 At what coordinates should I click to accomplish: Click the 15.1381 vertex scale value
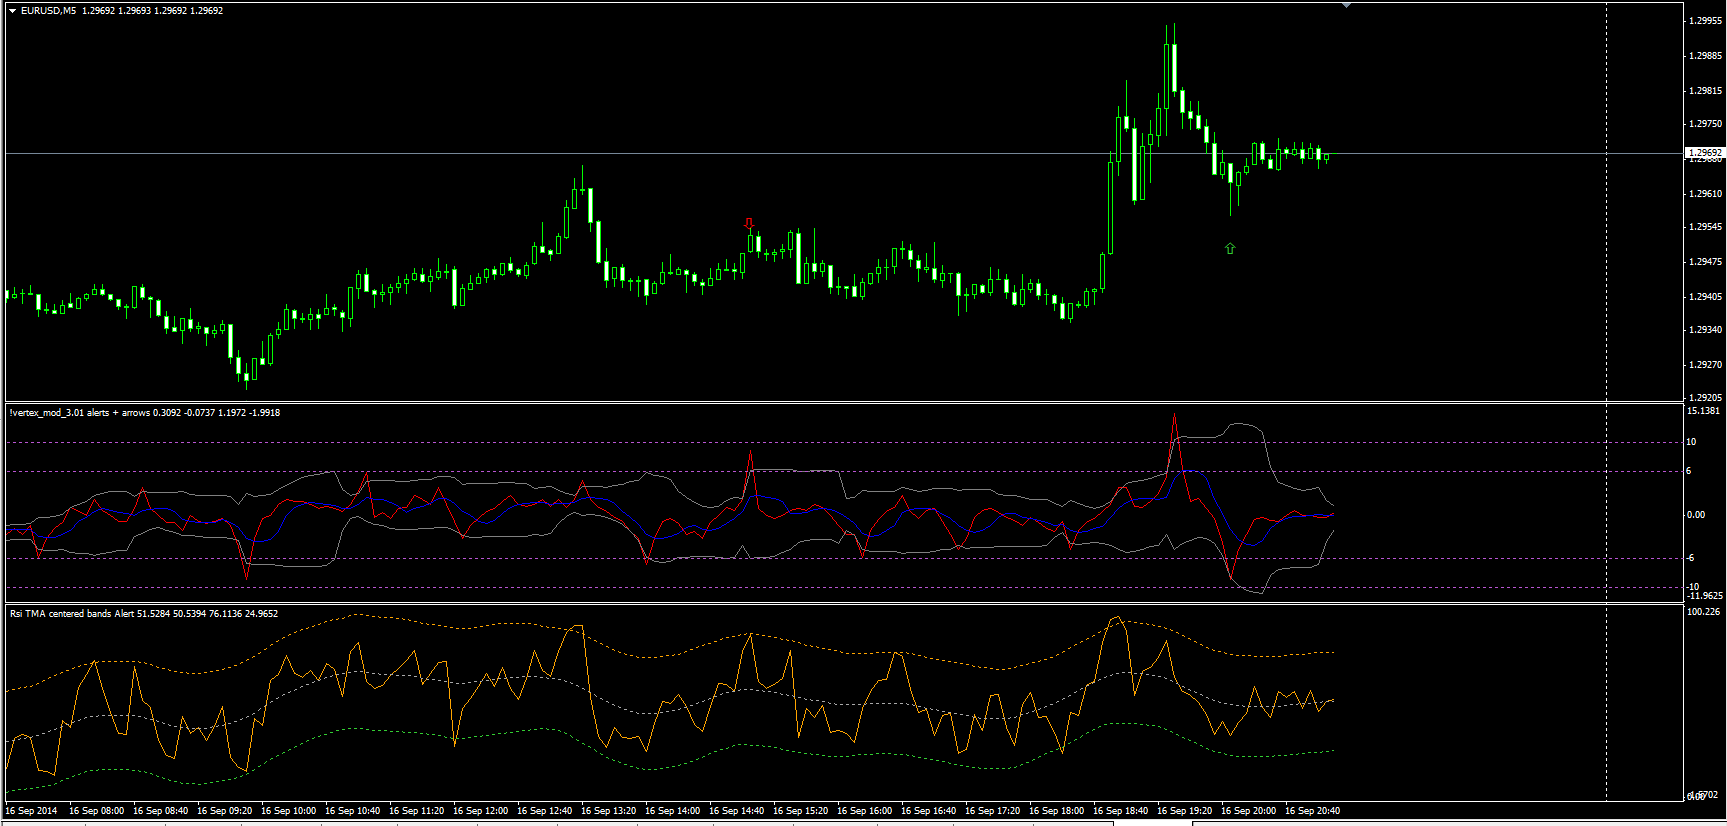1704,411
